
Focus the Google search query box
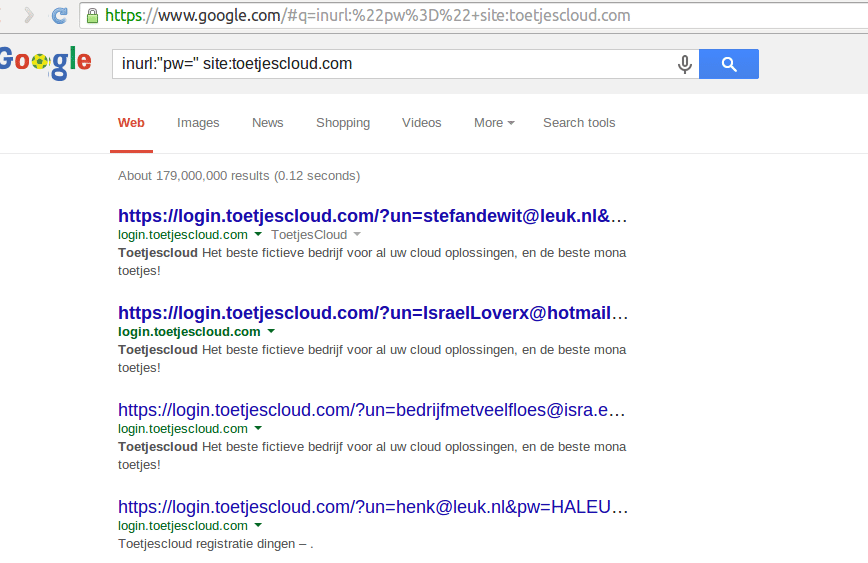click(393, 64)
